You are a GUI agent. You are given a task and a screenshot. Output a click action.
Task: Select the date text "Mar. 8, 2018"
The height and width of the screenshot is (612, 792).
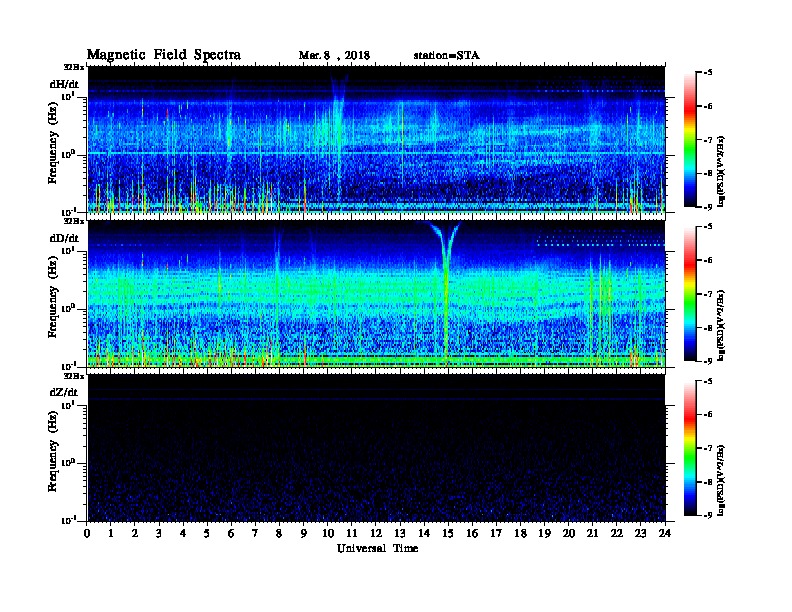[334, 56]
